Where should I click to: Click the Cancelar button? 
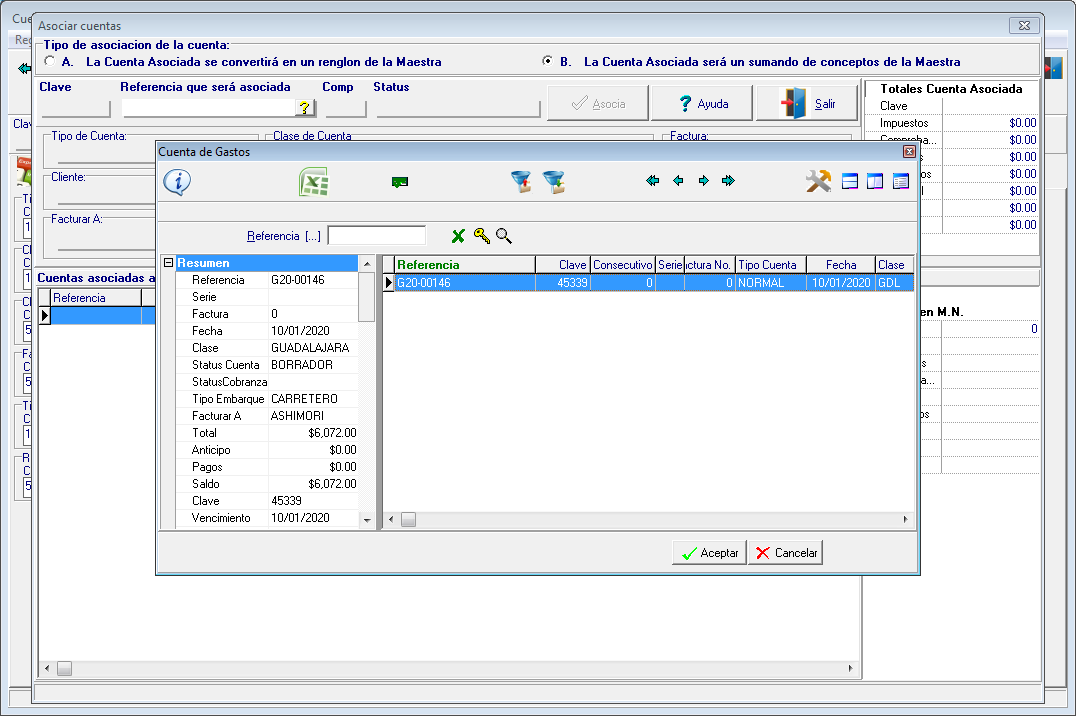click(786, 553)
